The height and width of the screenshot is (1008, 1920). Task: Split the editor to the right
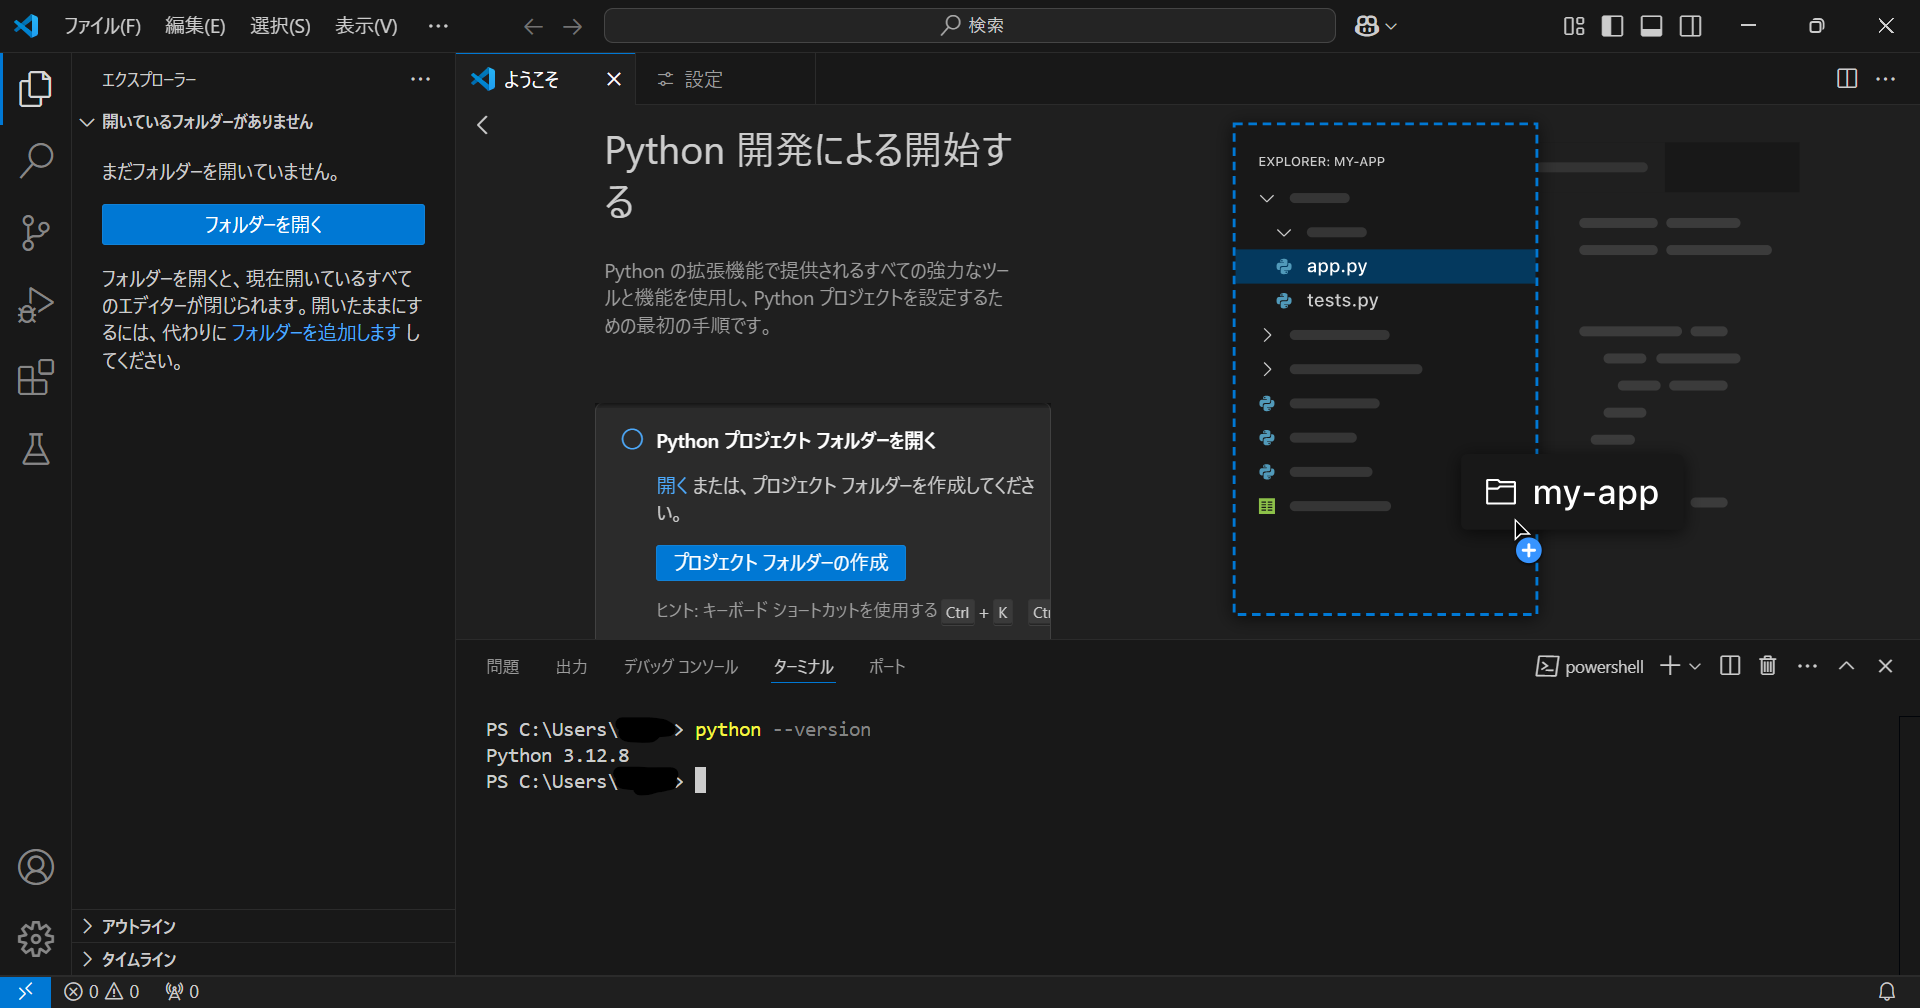pos(1847,79)
